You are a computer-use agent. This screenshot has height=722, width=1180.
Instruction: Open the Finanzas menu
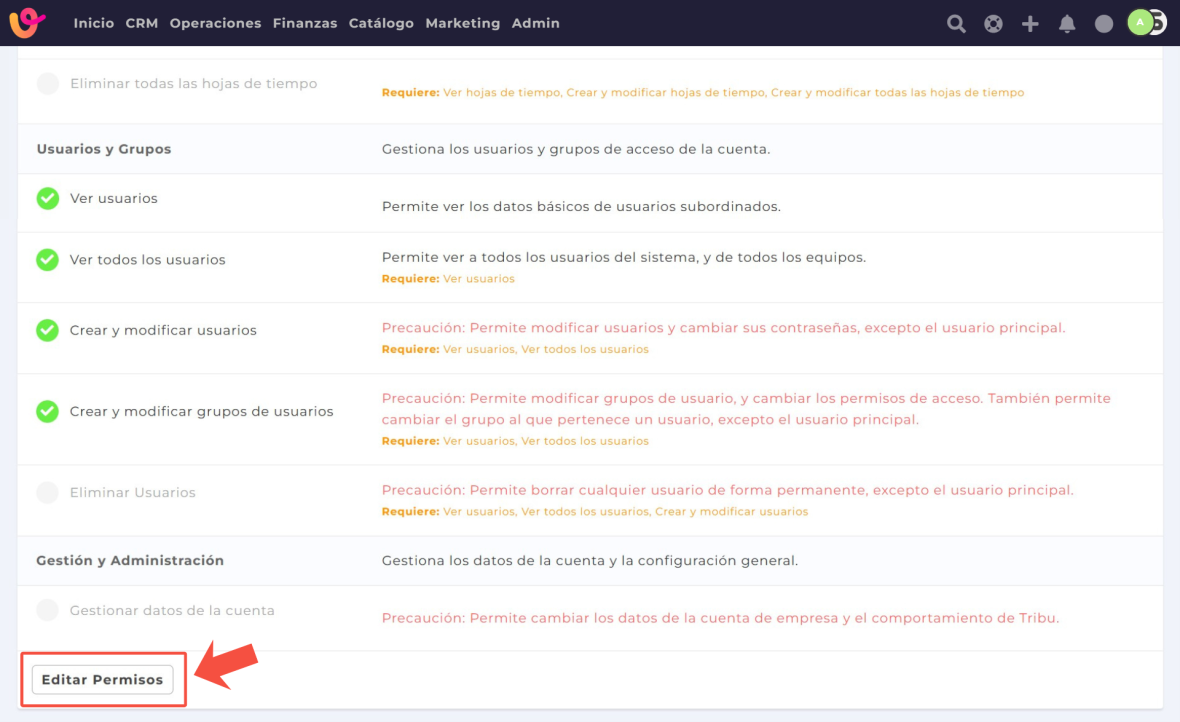tap(305, 23)
